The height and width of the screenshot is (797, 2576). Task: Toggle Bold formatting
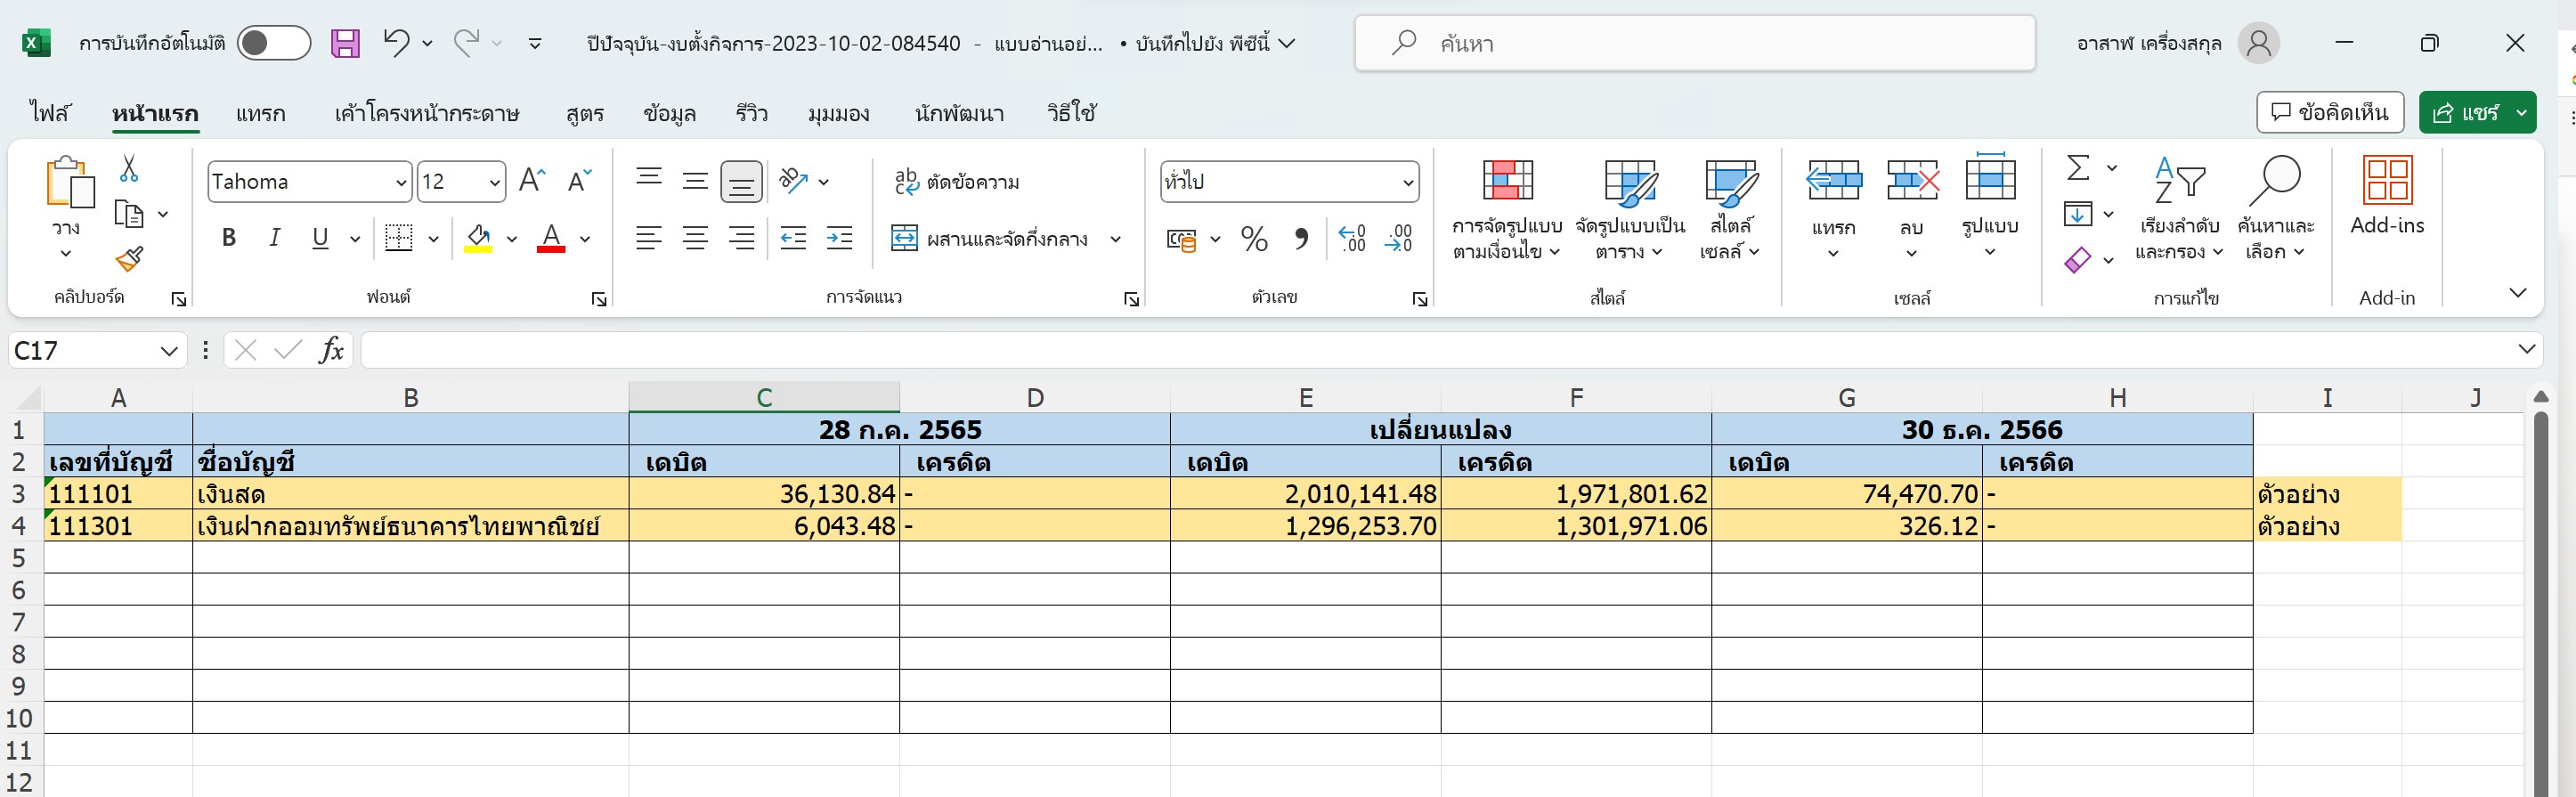229,238
